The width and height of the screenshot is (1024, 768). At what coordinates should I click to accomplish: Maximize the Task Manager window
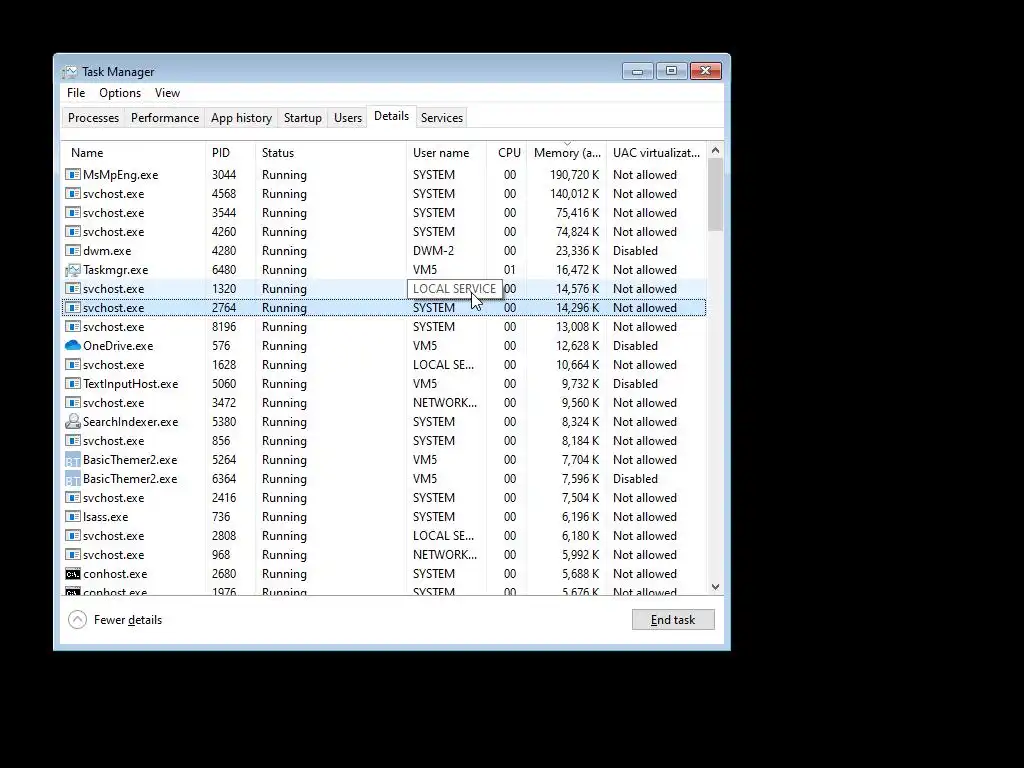pos(671,71)
